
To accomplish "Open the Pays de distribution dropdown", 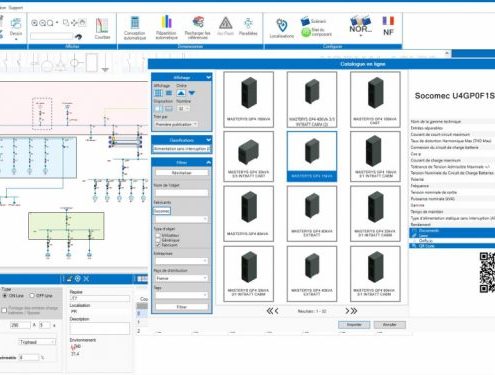I will (181, 278).
